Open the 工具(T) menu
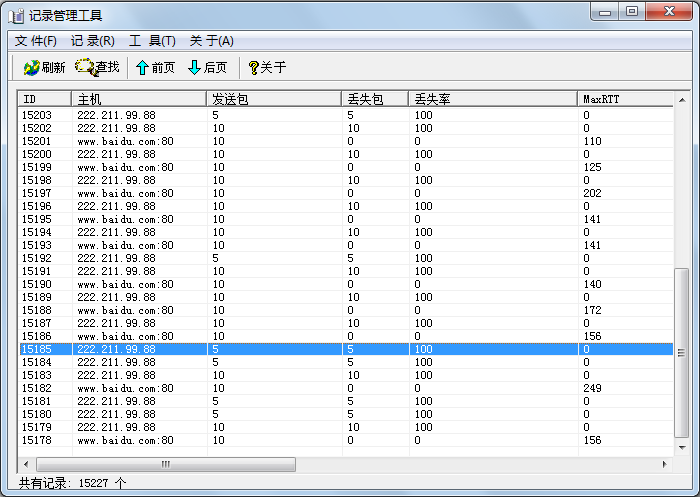 click(152, 41)
